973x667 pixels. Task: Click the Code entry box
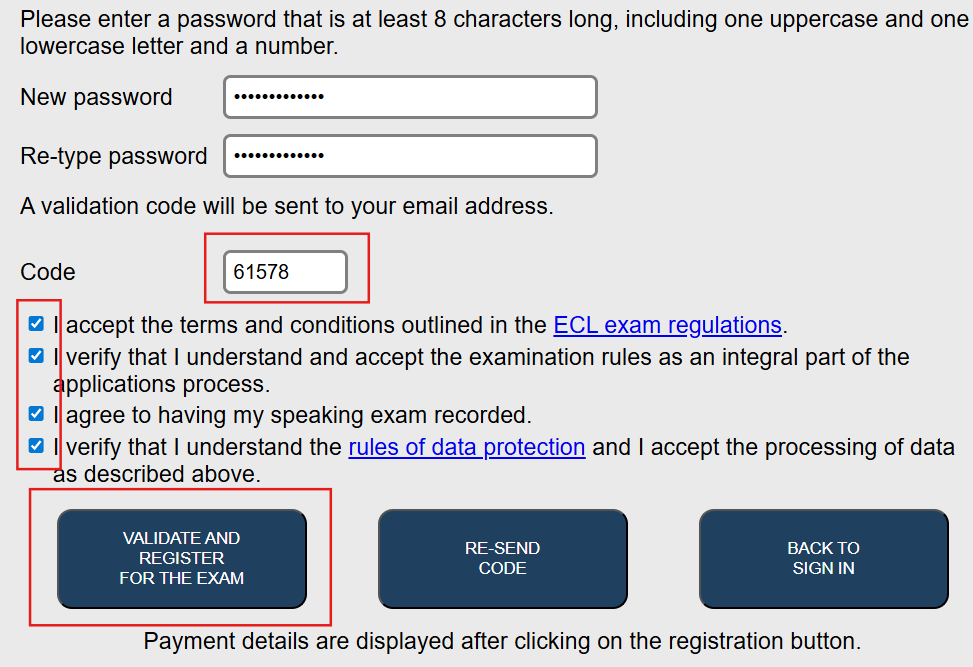285,272
